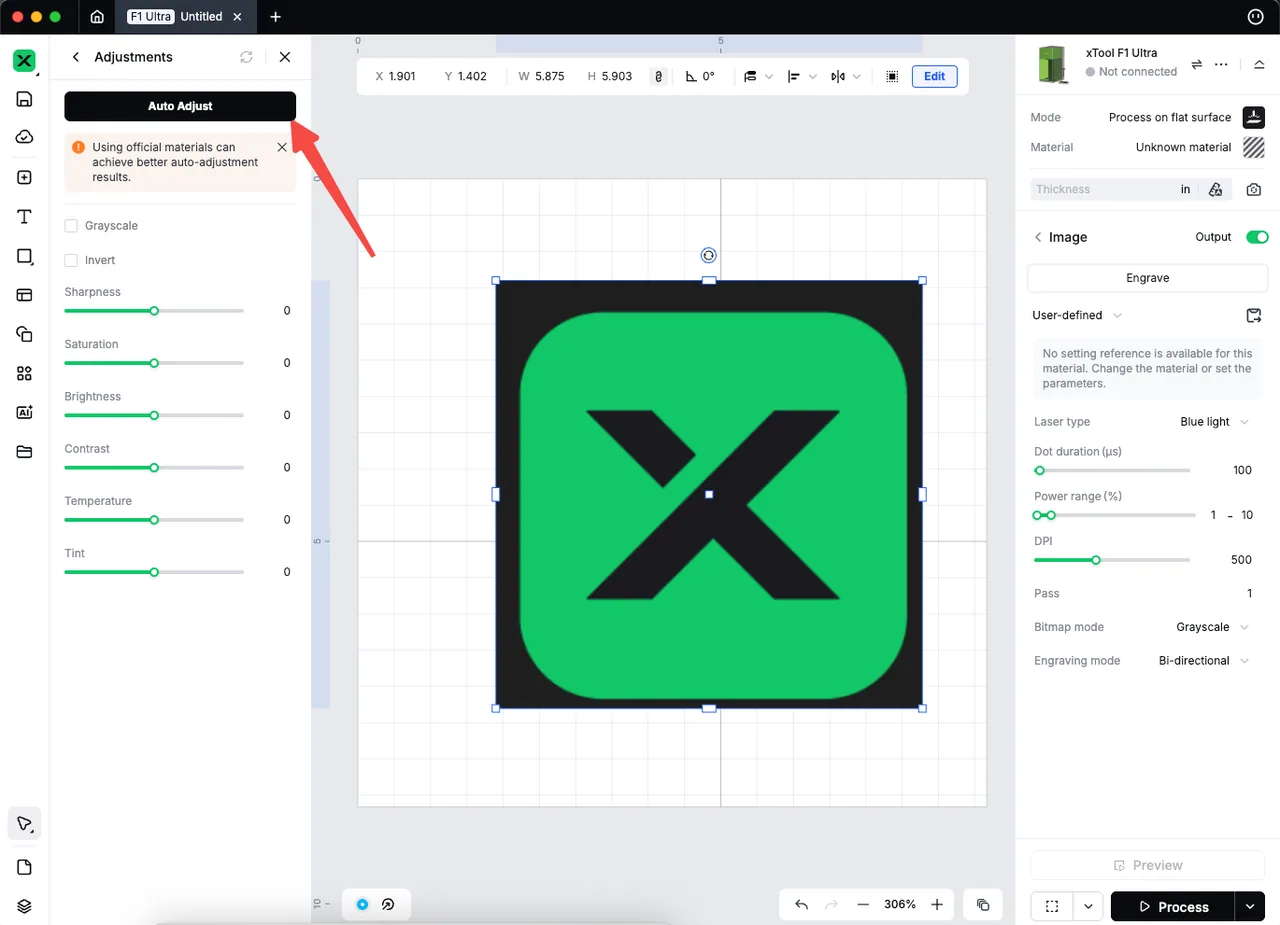Viewport: 1280px width, 925px height.
Task: Enable the Grayscale checkbox
Action: click(x=71, y=226)
